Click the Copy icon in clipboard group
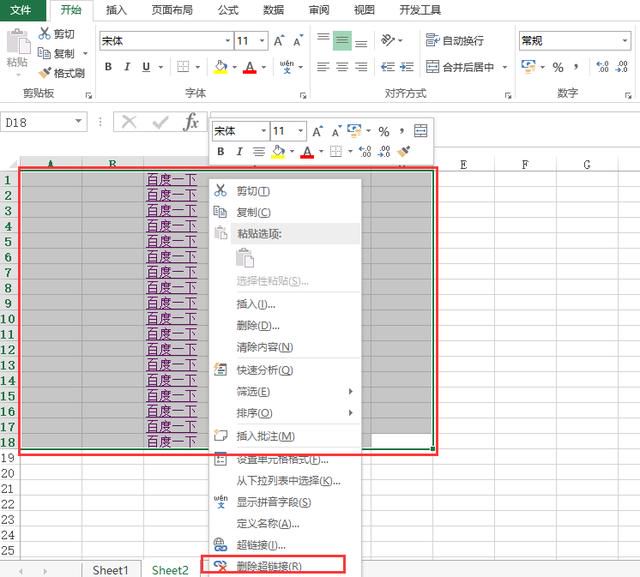 click(x=44, y=53)
